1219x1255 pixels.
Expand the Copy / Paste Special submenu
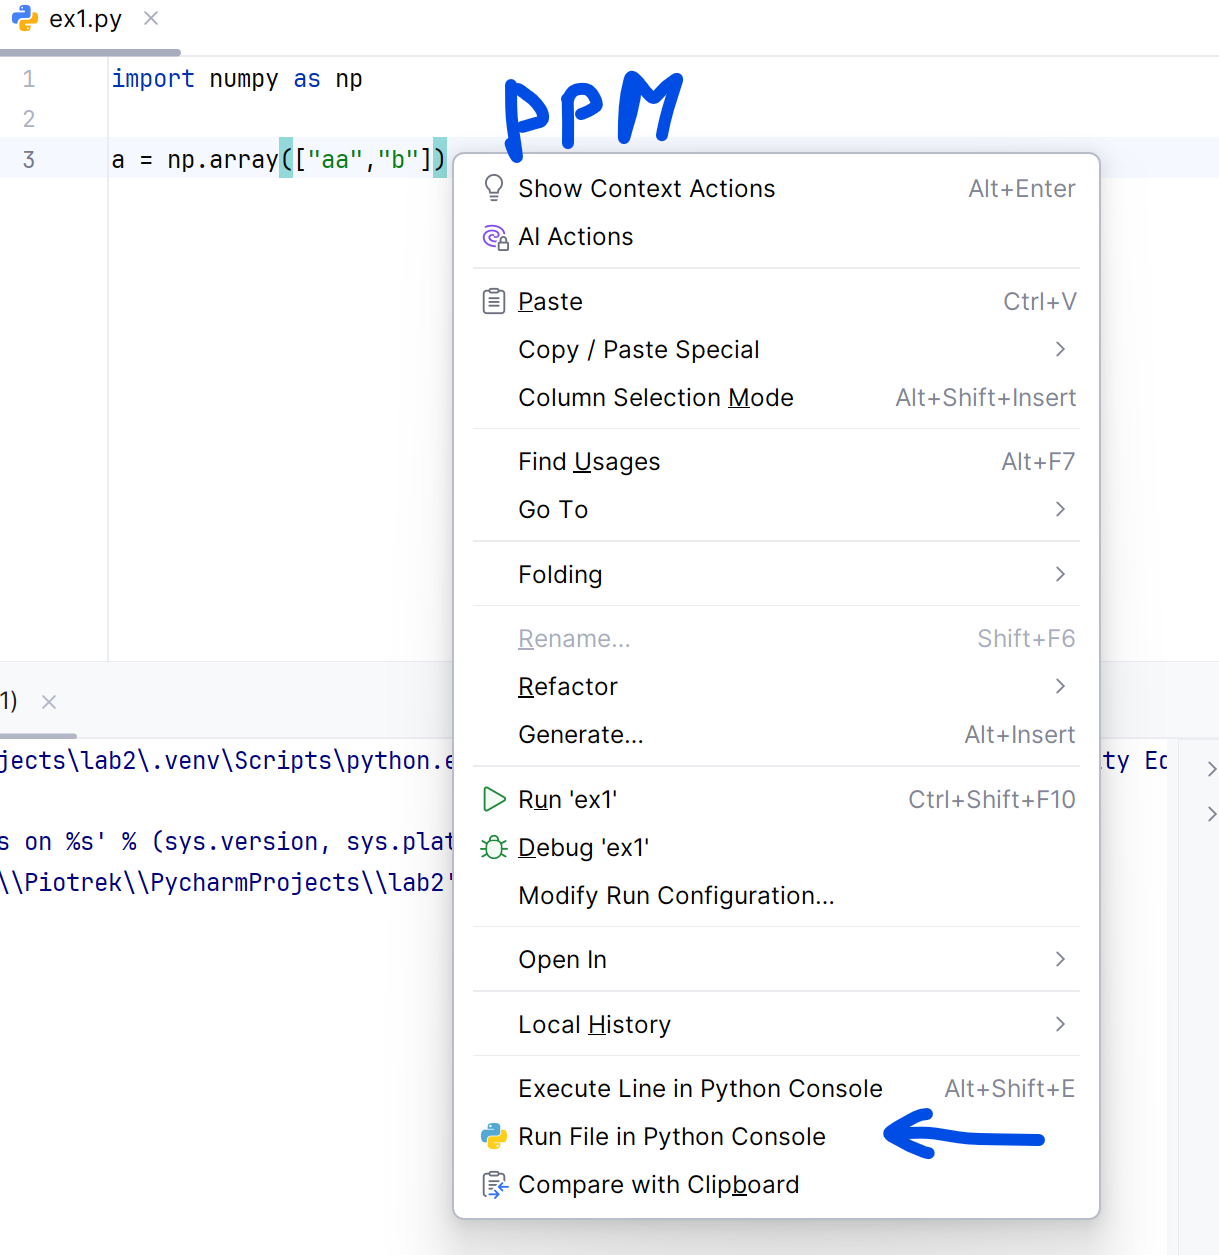1060,349
